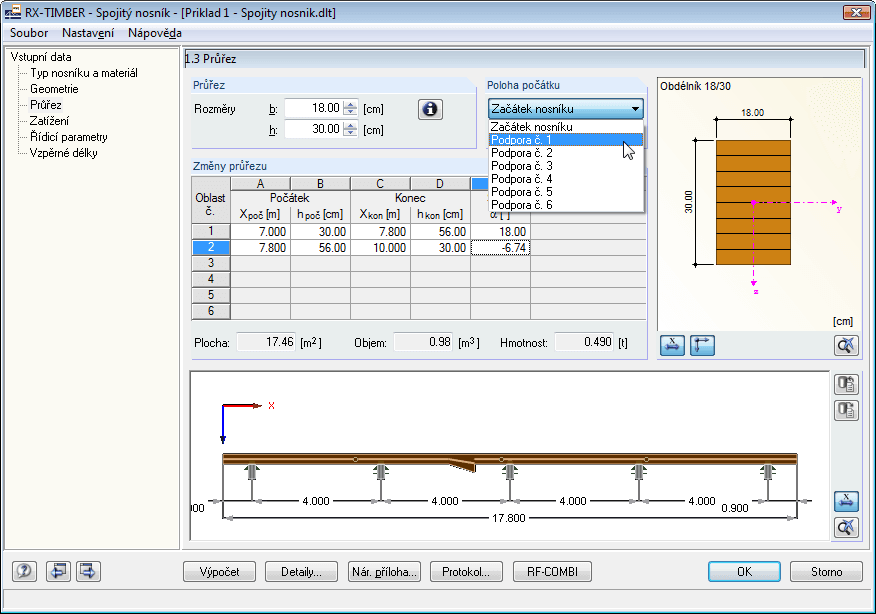Select Zatížení in navigation tree
The height and width of the screenshot is (614, 876).
tap(49, 121)
